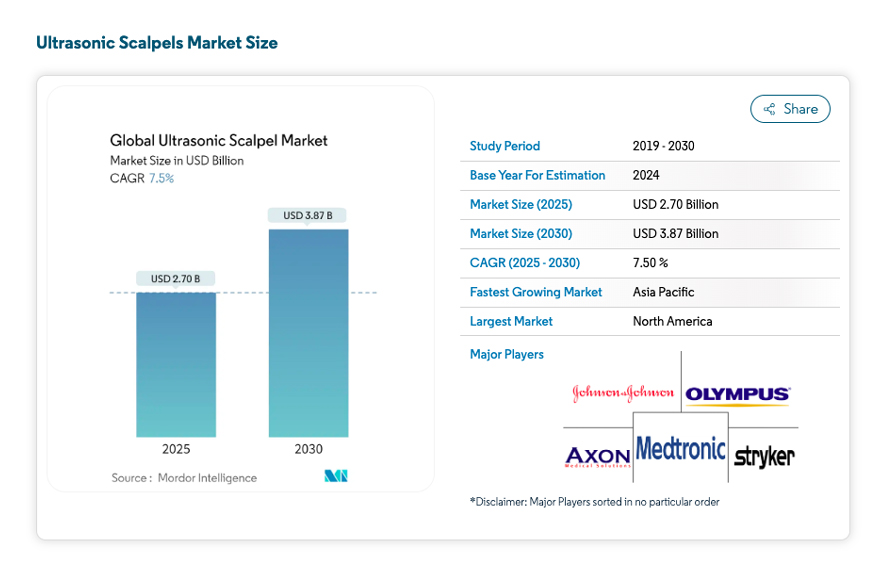This screenshot has width=895, height=573.
Task: Click the 2030 bar in chart
Action: pyautogui.click(x=308, y=333)
